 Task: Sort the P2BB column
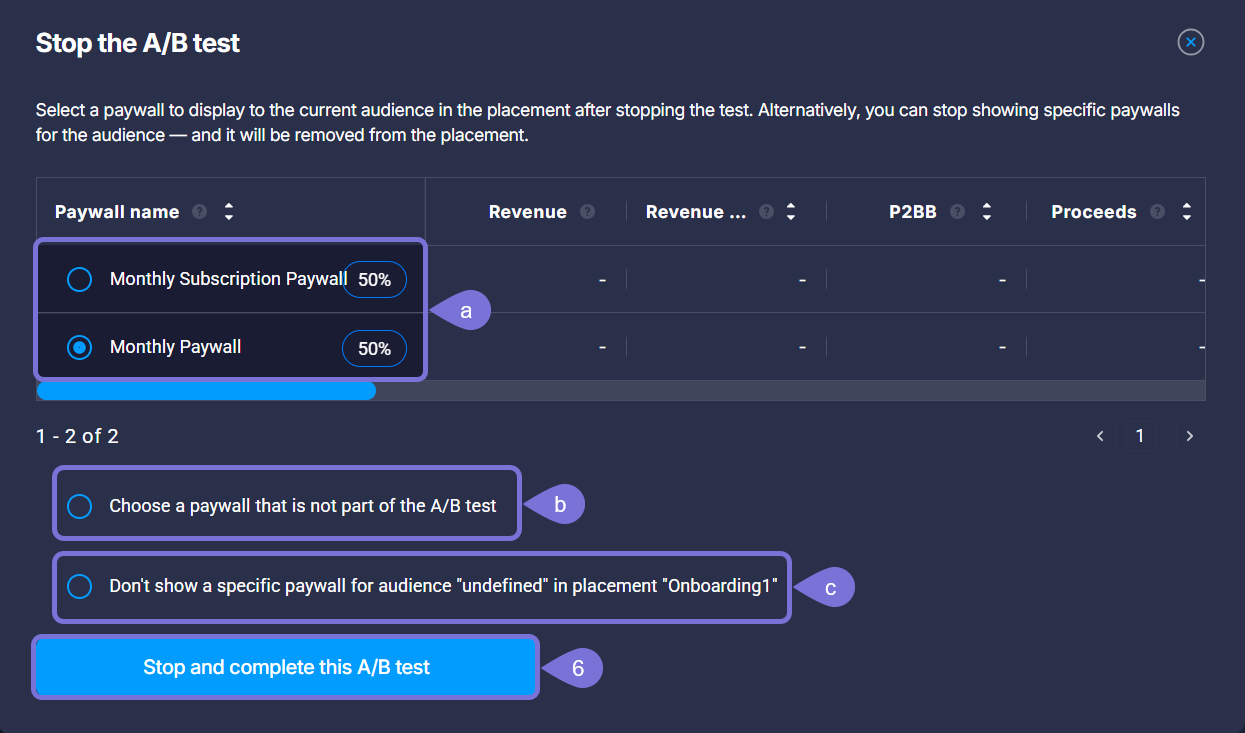click(x=987, y=212)
